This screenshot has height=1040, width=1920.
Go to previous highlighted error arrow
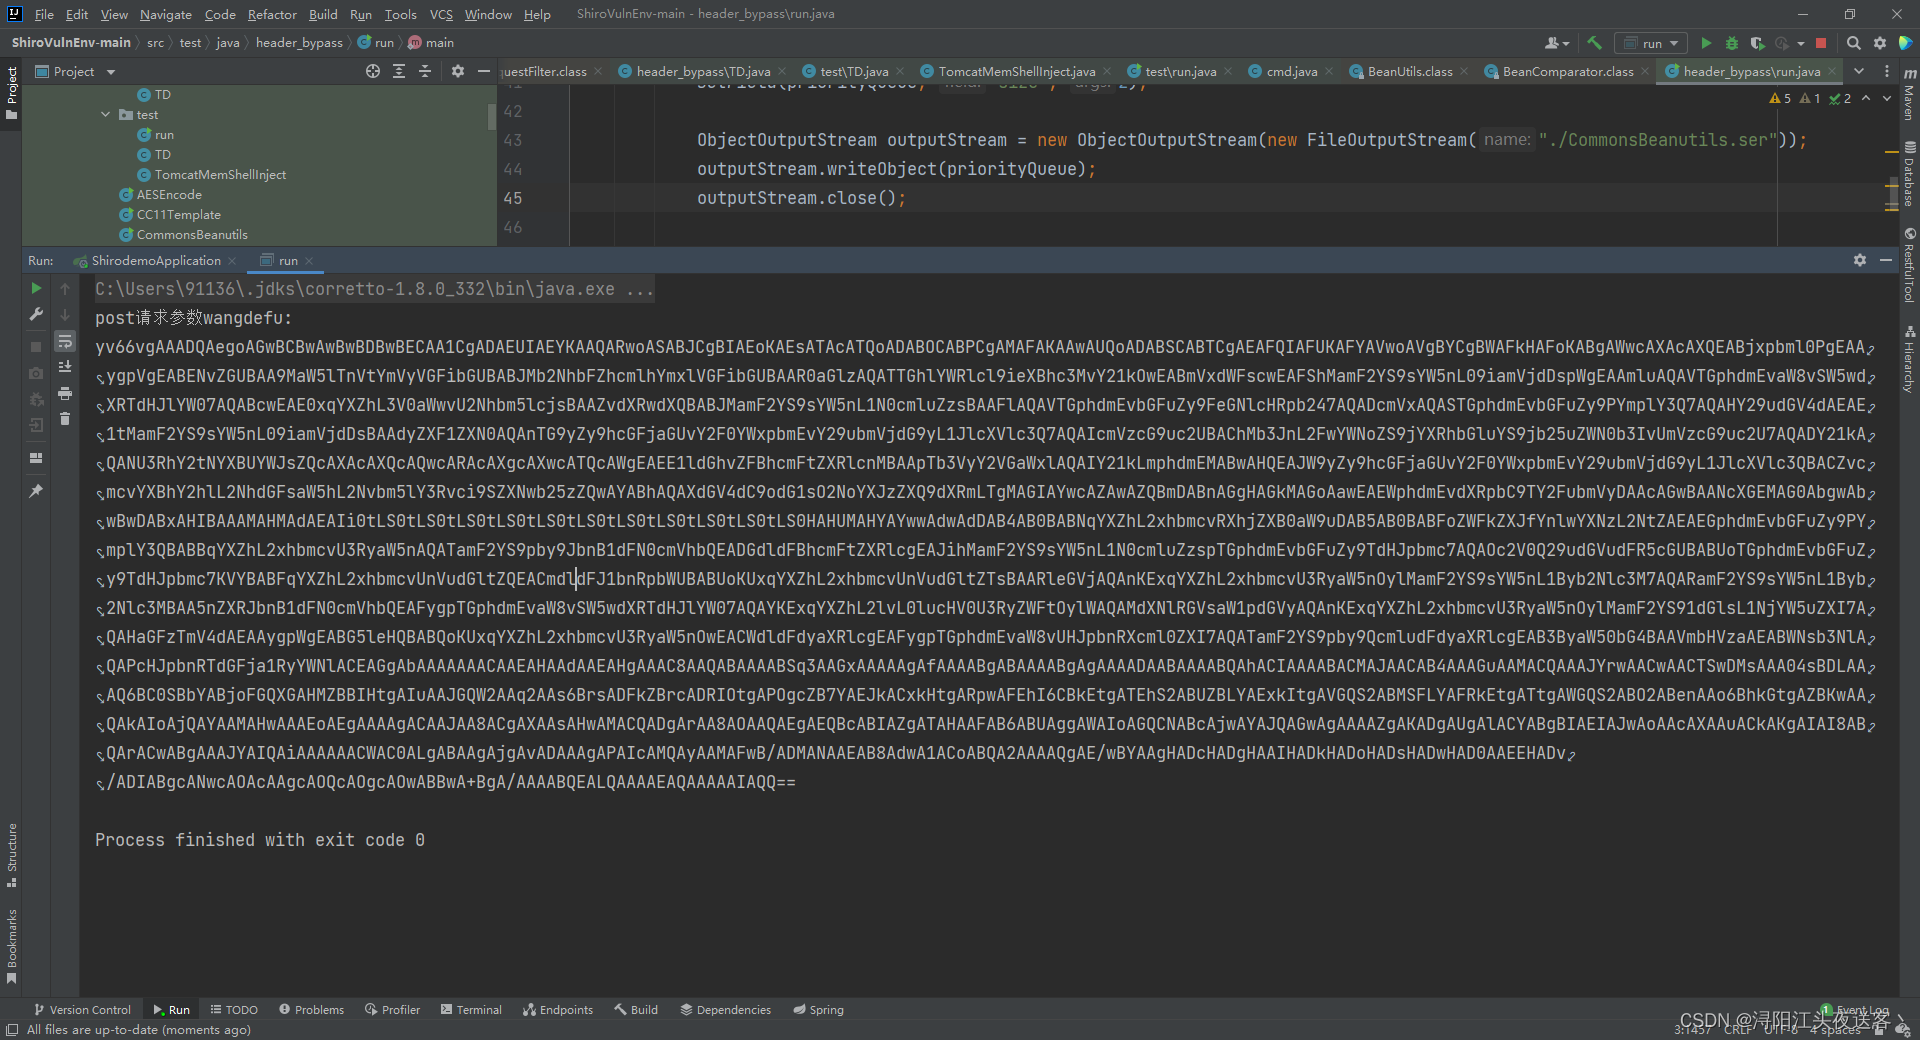click(1866, 98)
